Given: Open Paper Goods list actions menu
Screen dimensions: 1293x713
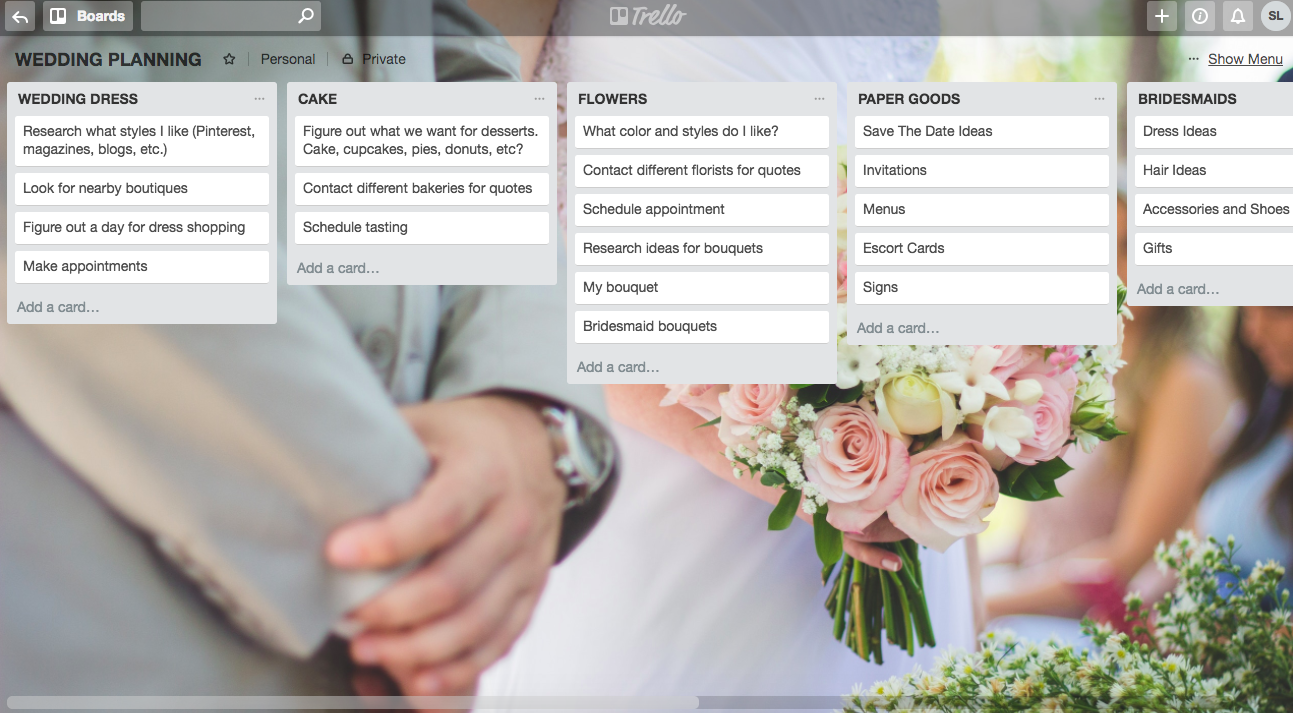Looking at the screenshot, I should point(1100,99).
